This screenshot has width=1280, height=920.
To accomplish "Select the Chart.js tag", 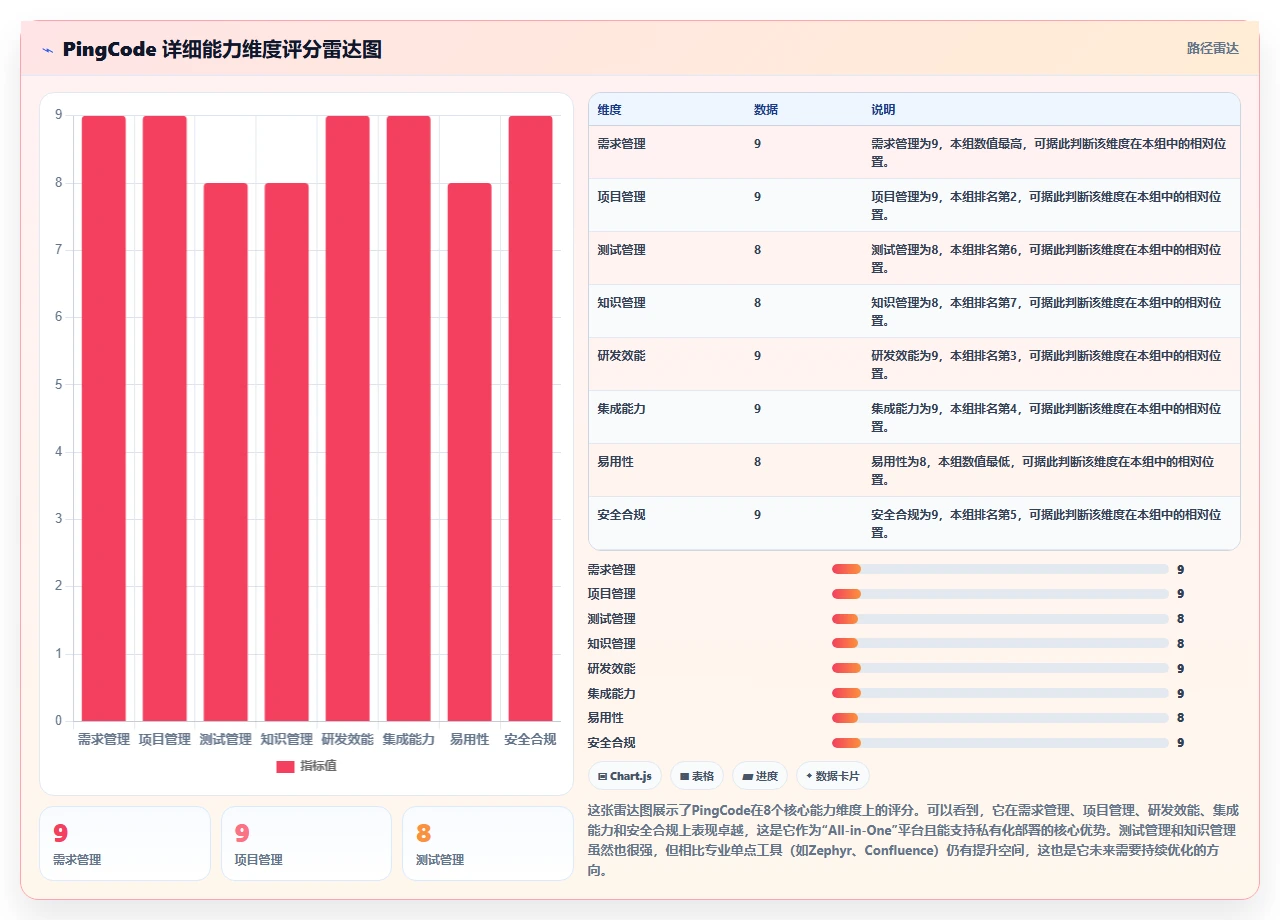I will click(625, 776).
